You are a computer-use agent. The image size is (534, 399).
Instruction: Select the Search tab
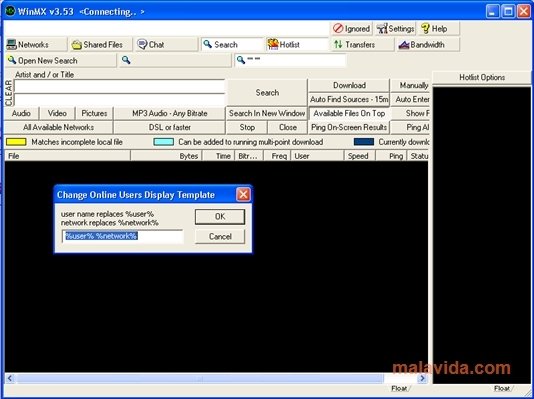tap(232, 45)
